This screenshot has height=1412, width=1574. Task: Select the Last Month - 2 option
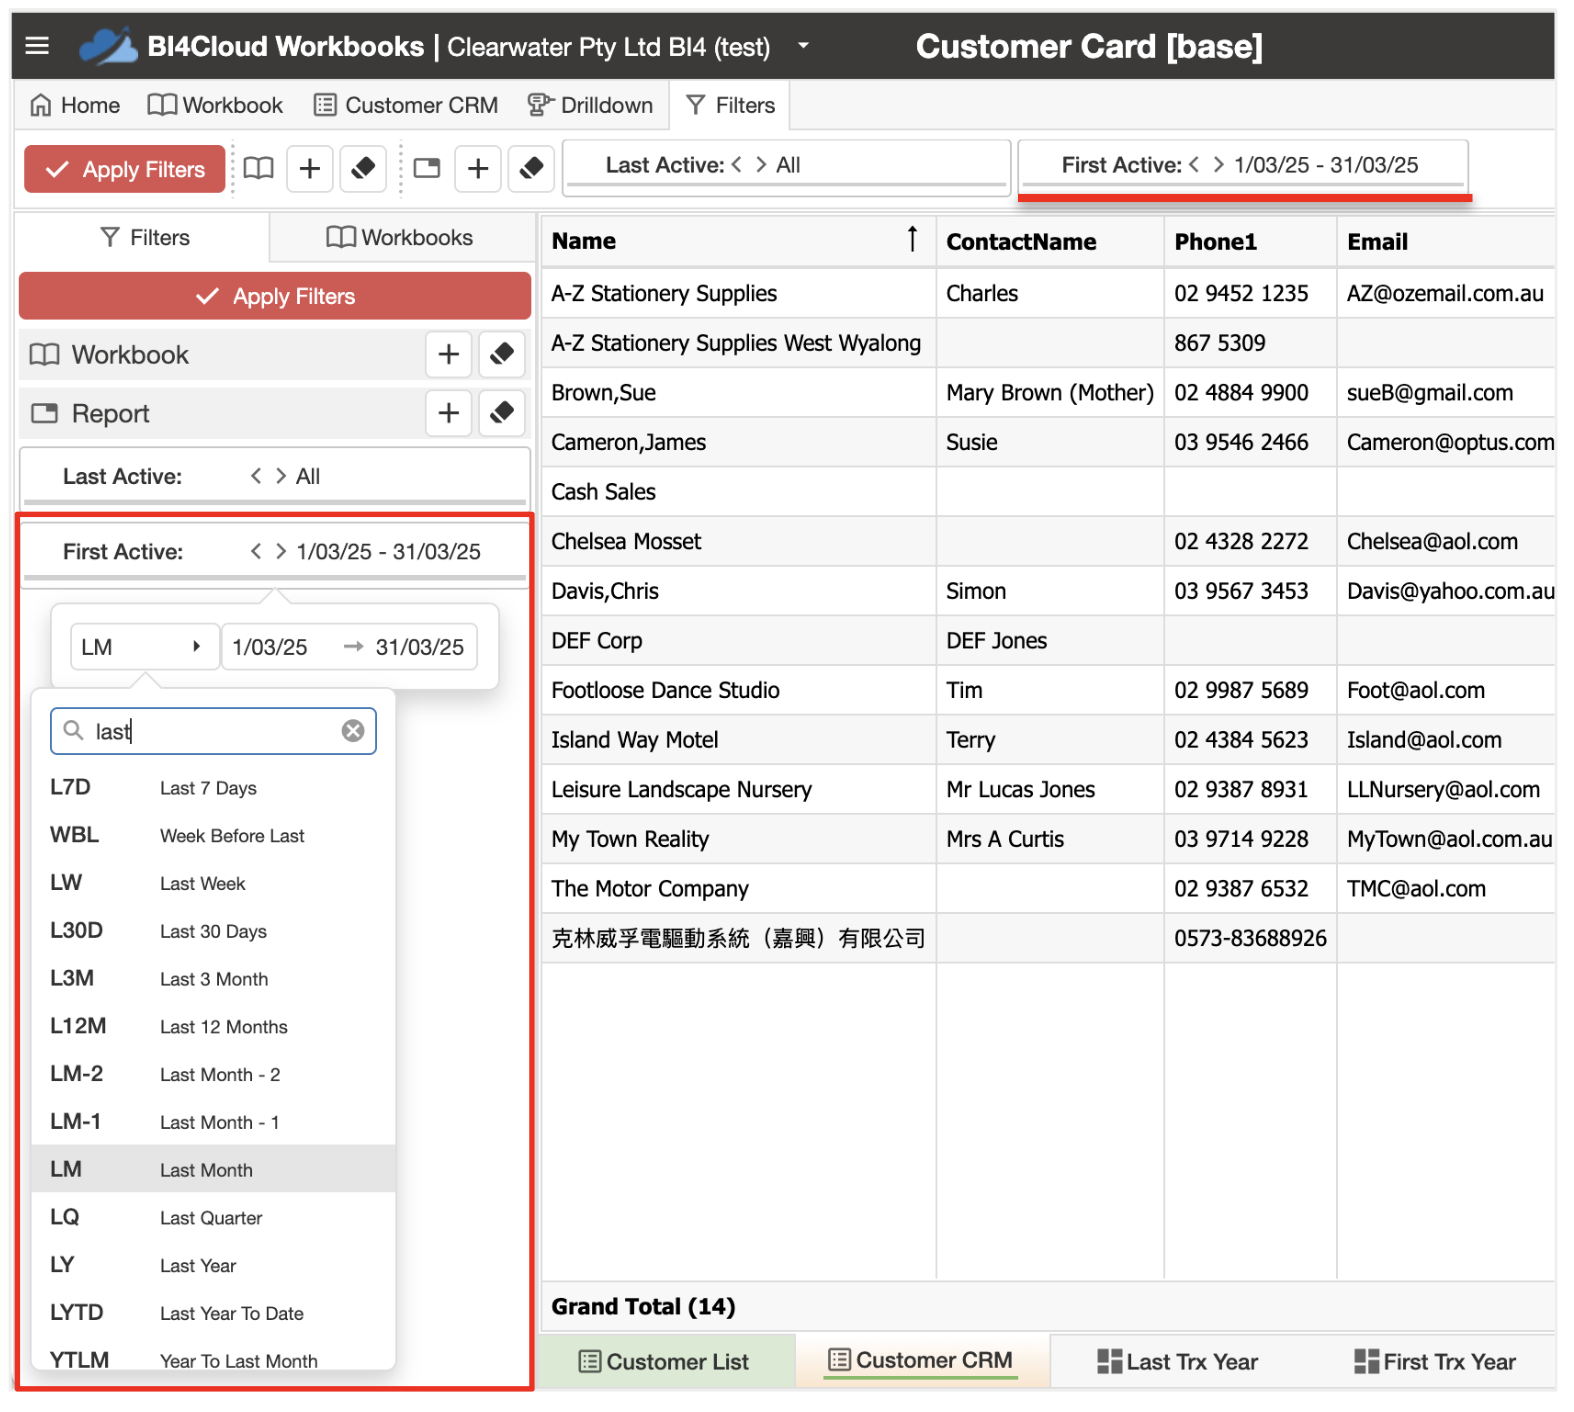213,1075
